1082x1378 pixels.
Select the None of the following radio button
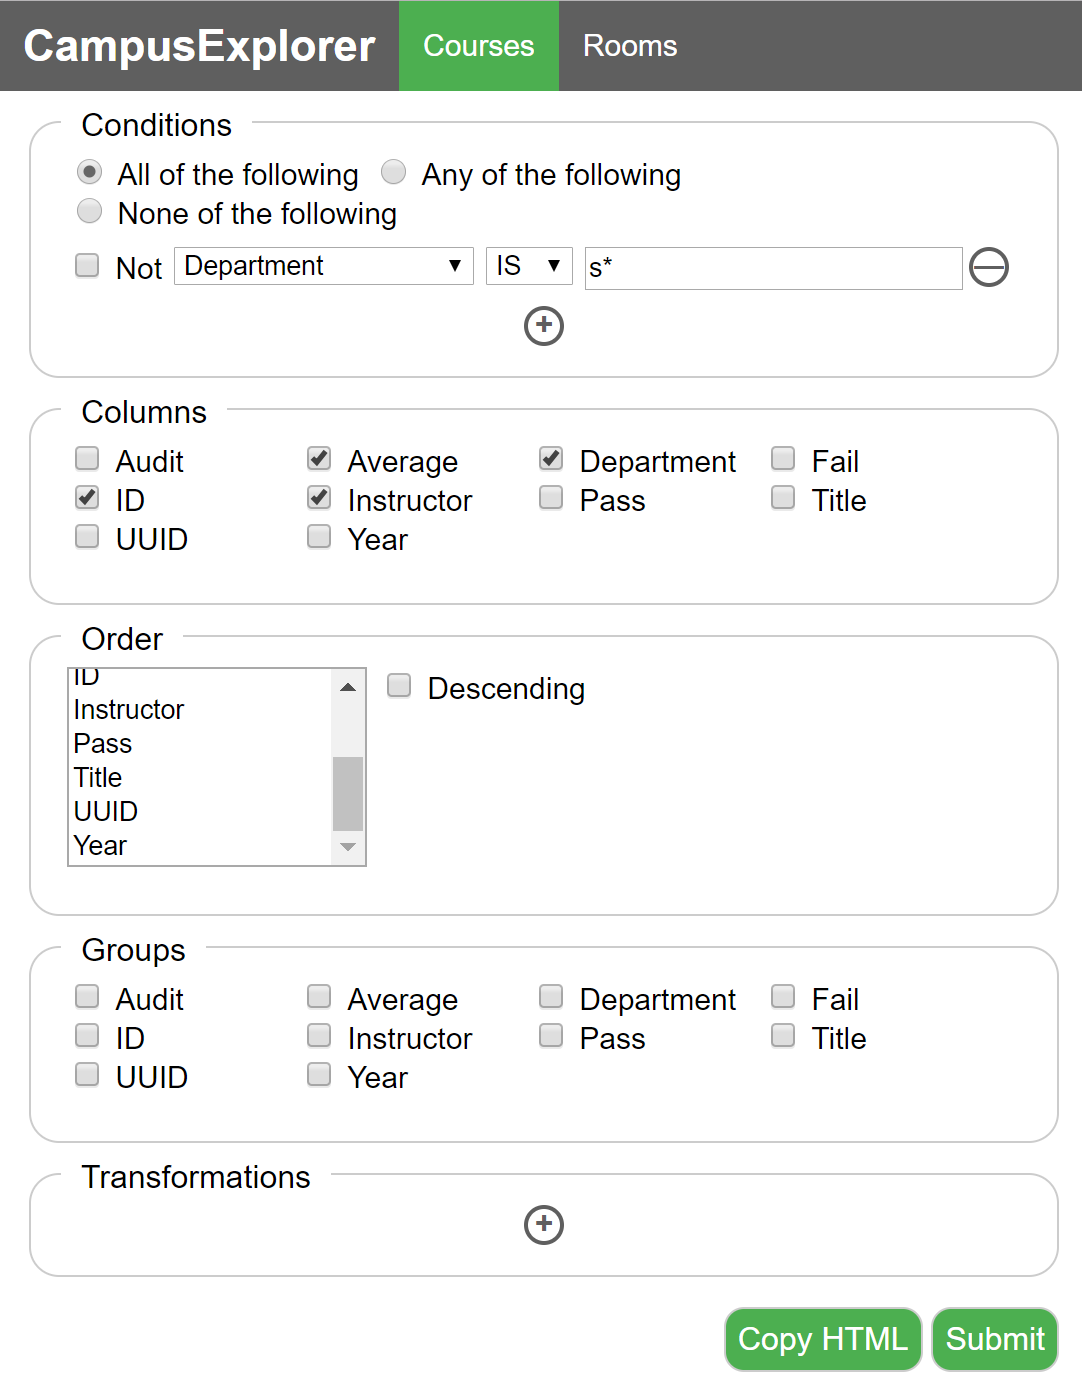90,211
